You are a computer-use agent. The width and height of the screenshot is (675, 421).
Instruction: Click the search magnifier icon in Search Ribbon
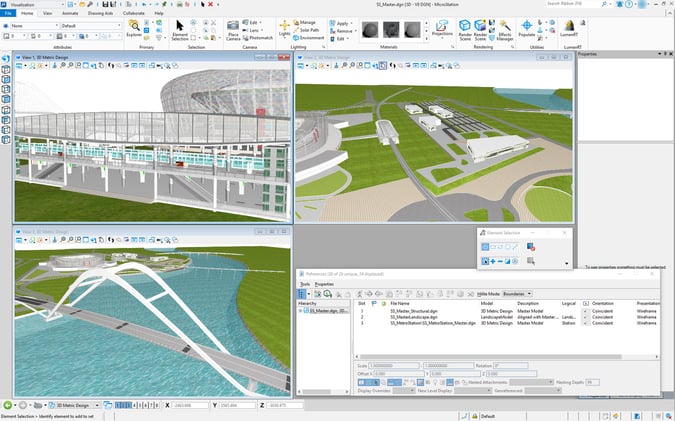point(604,4)
